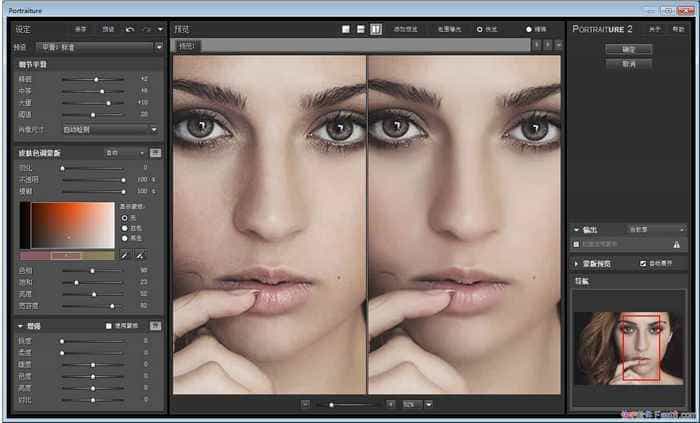Enable the checkbox in the Enhancements header
This screenshot has width=700, height=423.
point(109,326)
